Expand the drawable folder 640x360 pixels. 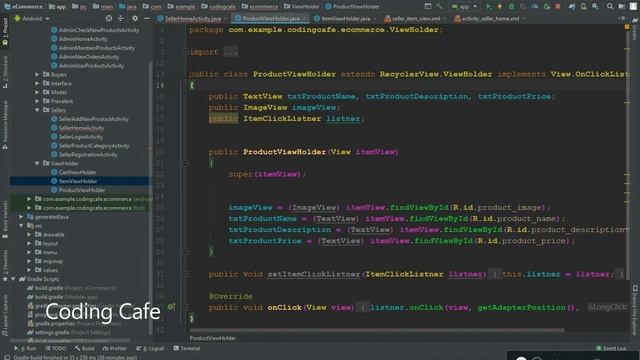pyautogui.click(x=29, y=235)
